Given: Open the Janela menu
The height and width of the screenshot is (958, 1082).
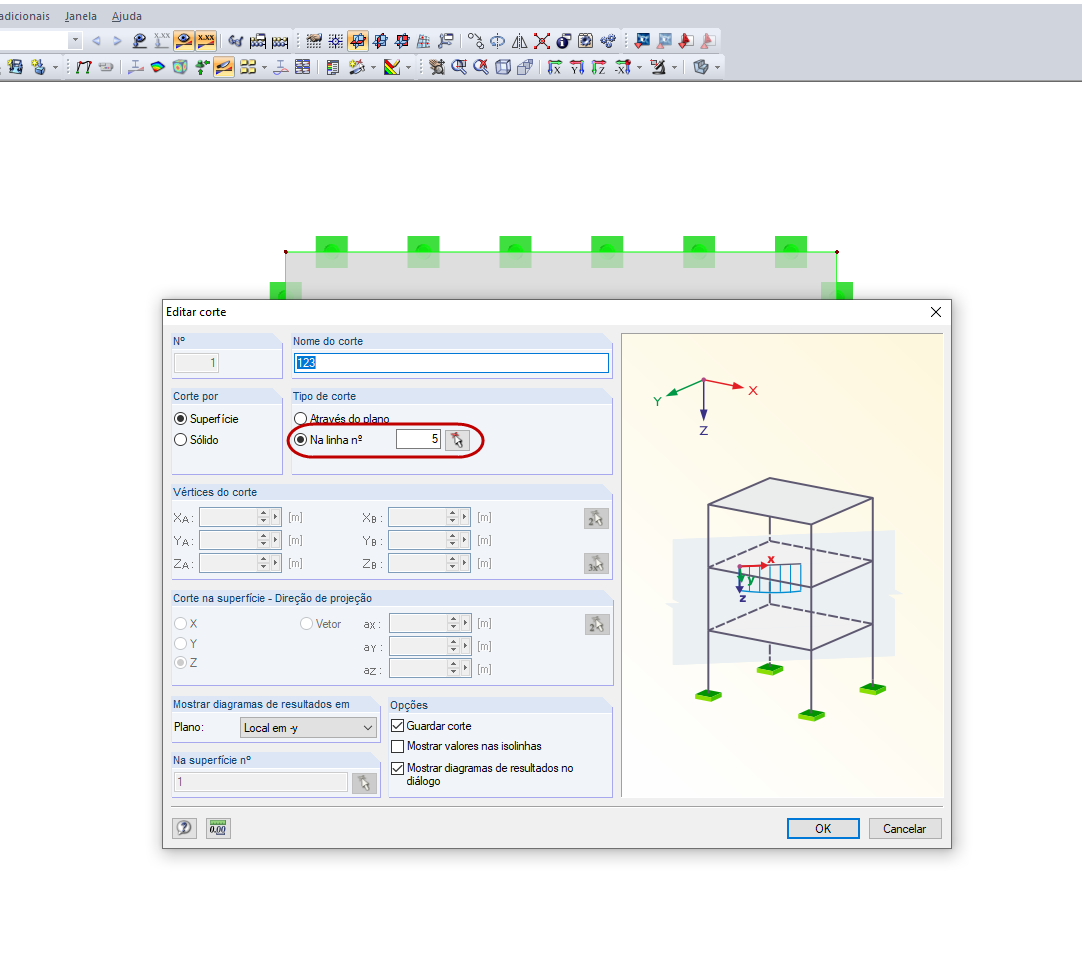Looking at the screenshot, I should (x=81, y=16).
